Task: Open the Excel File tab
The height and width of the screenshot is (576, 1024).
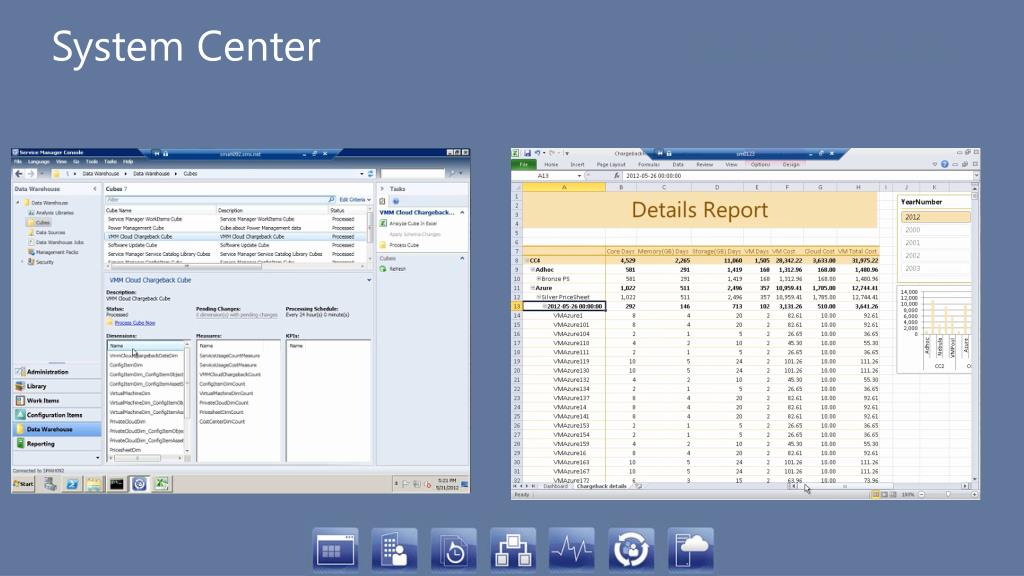Action: (x=523, y=165)
